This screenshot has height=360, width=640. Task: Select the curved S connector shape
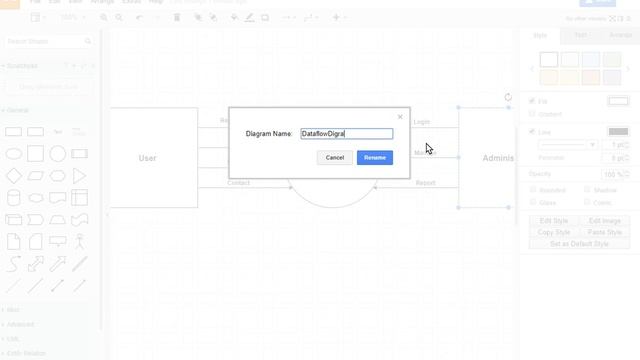pyautogui.click(x=13, y=264)
